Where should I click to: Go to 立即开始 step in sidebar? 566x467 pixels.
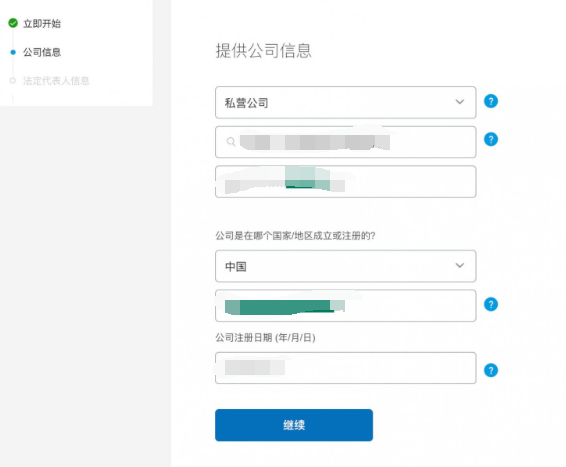(x=42, y=23)
